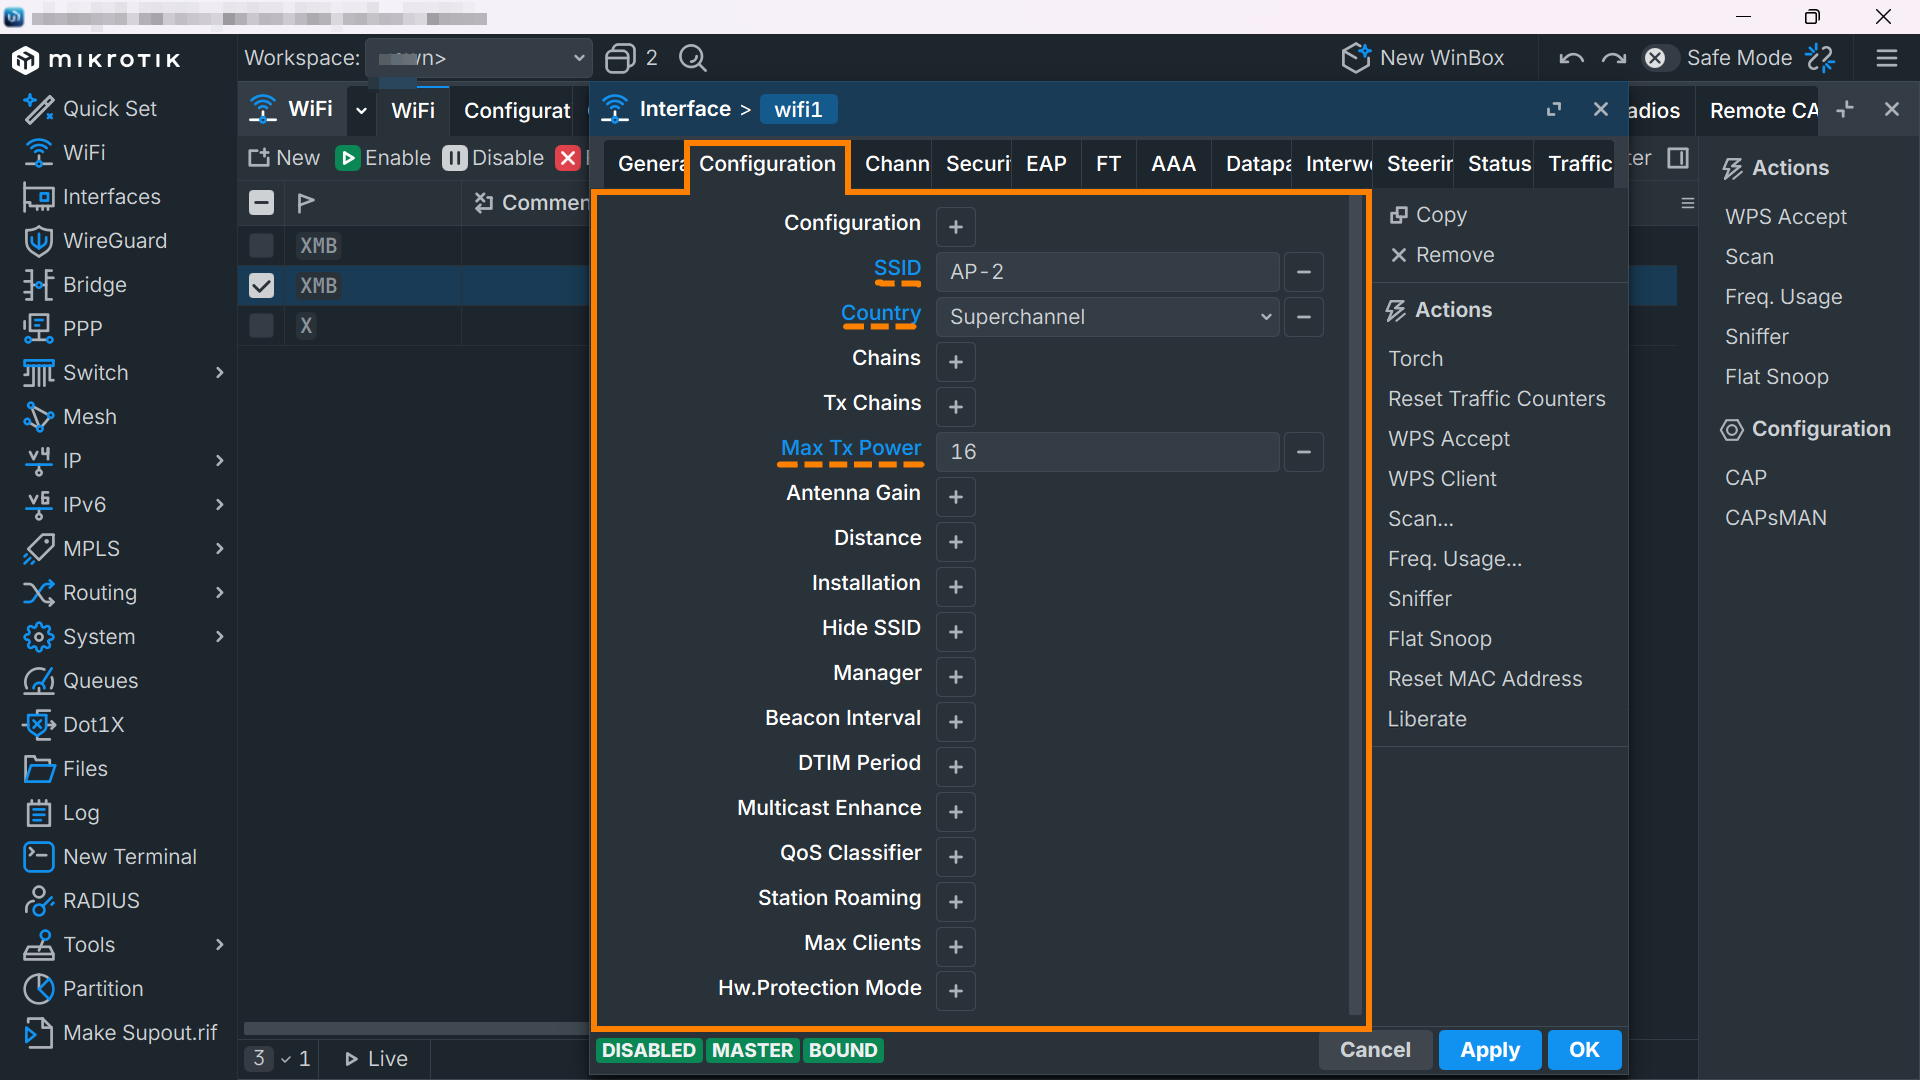The width and height of the screenshot is (1920, 1080).
Task: Switch to the Security tab
Action: (x=977, y=164)
